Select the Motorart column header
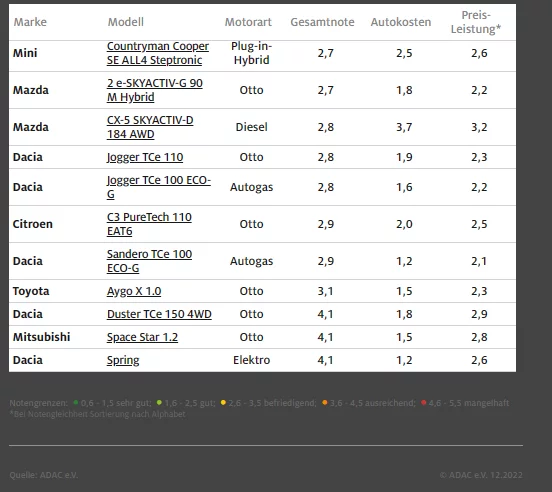Screen dimensions: 552x492 (248, 22)
